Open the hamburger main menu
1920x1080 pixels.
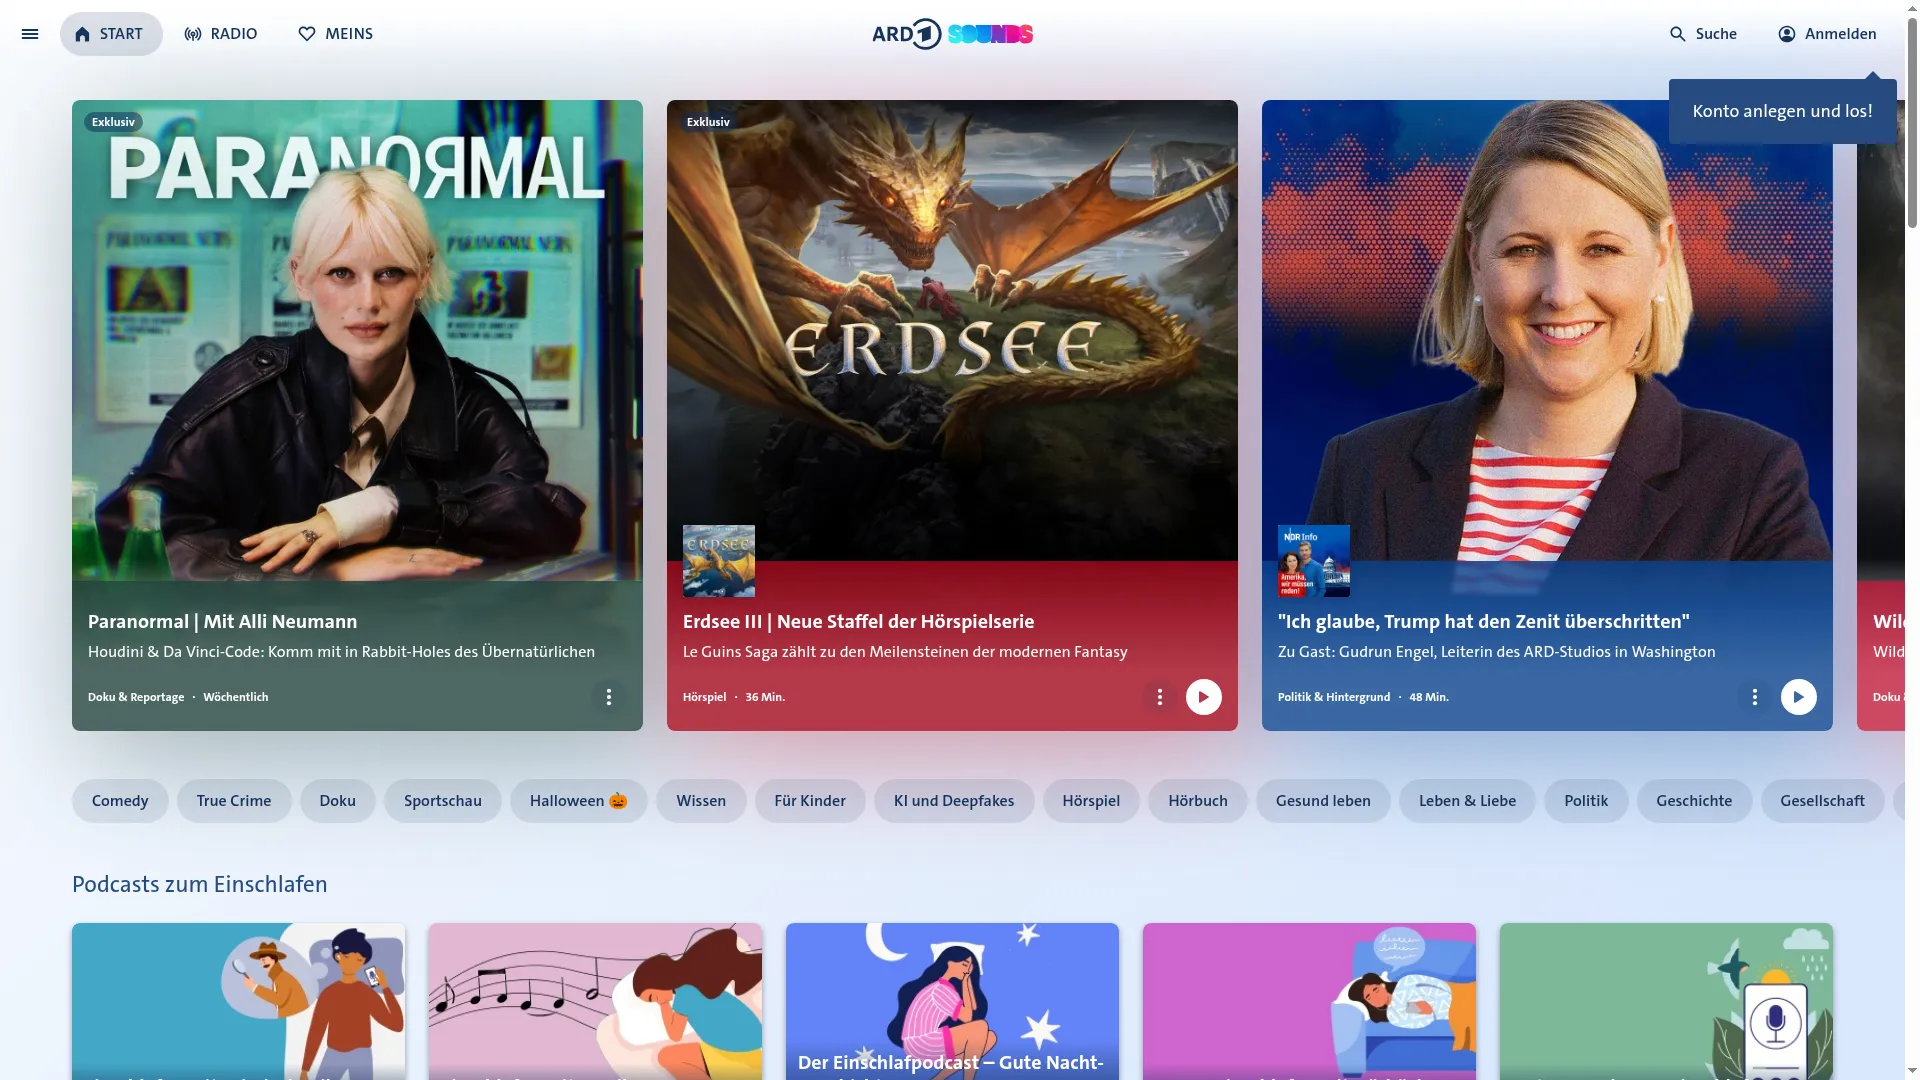pyautogui.click(x=30, y=34)
